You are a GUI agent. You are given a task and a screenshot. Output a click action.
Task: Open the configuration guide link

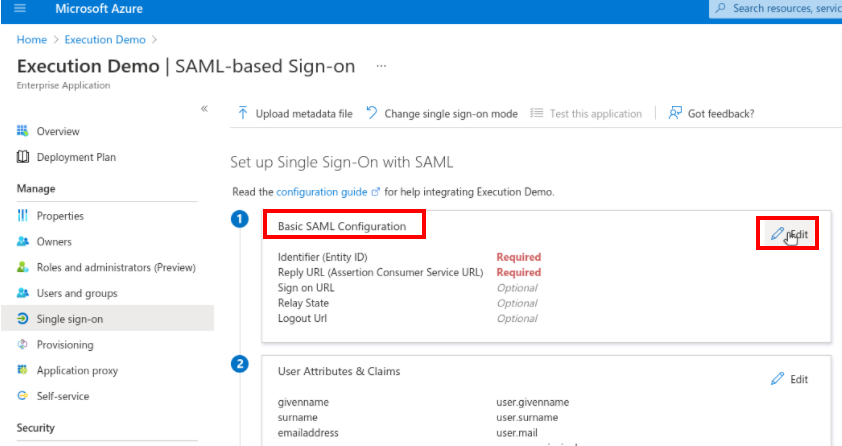point(322,192)
